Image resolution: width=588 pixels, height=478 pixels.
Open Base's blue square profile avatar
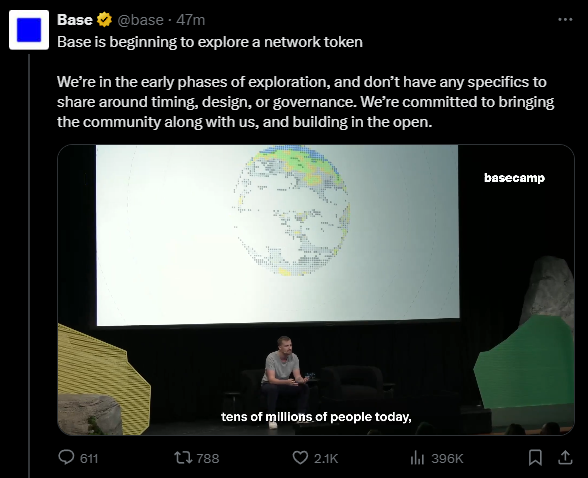click(x=29, y=30)
